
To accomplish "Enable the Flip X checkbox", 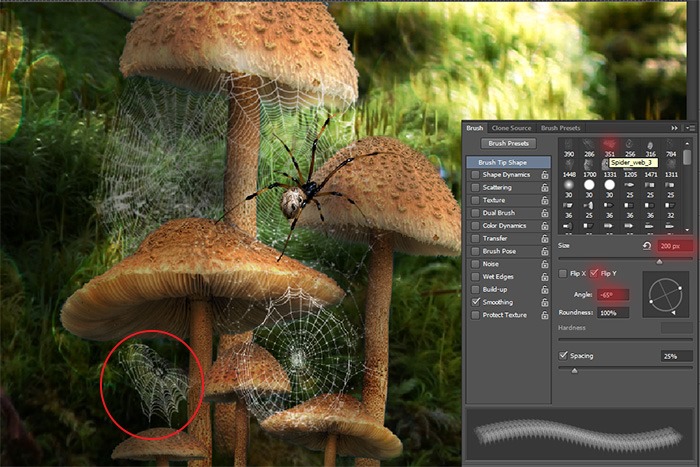I will 562,273.
